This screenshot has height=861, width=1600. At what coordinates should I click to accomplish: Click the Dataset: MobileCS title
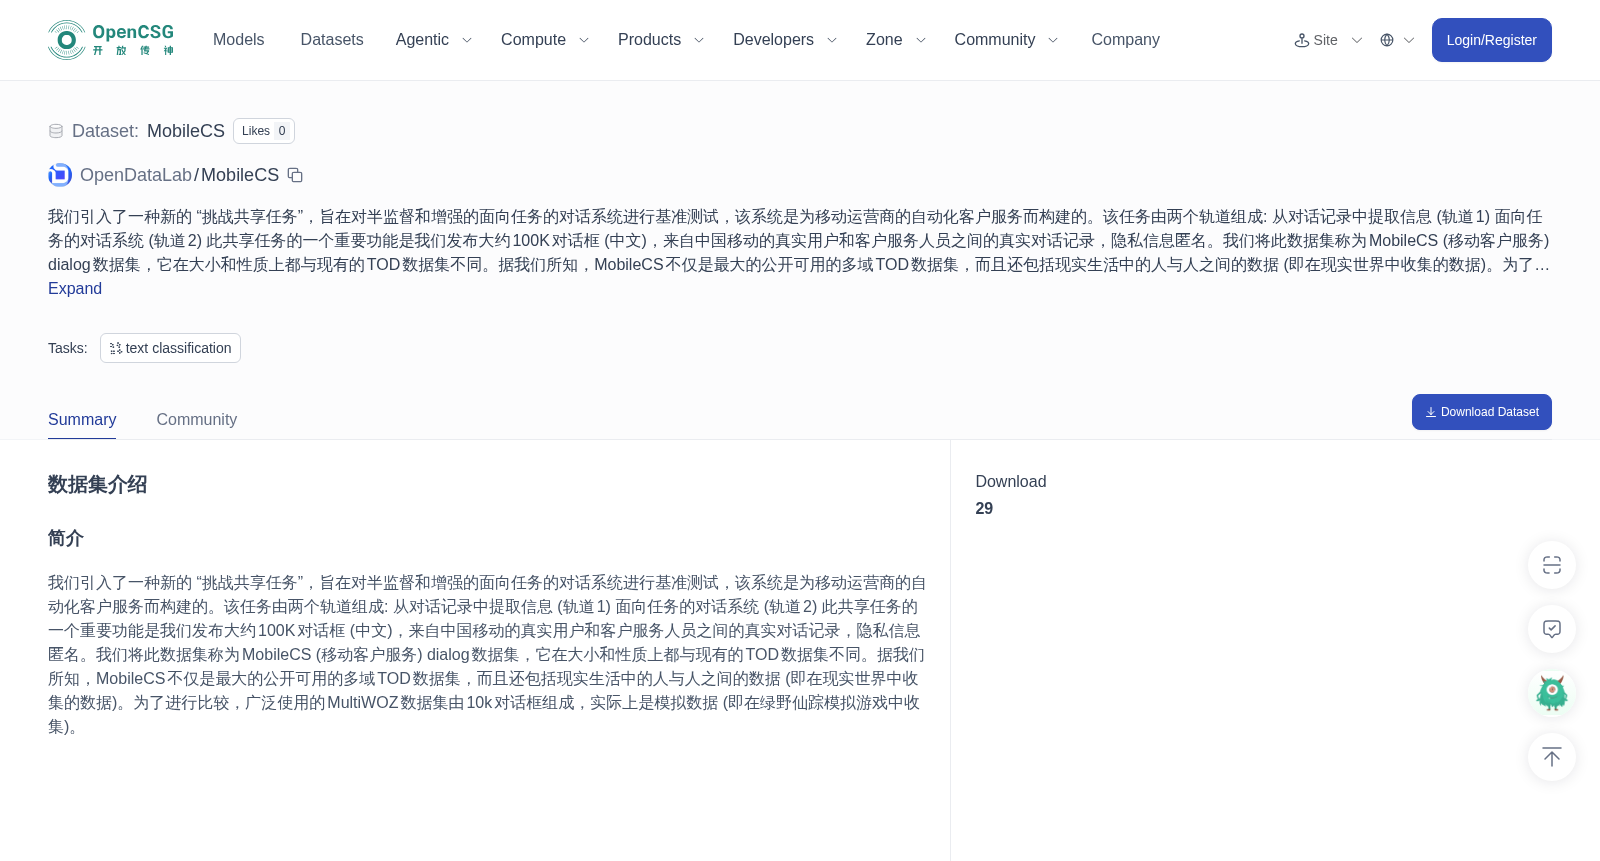[x=148, y=131]
